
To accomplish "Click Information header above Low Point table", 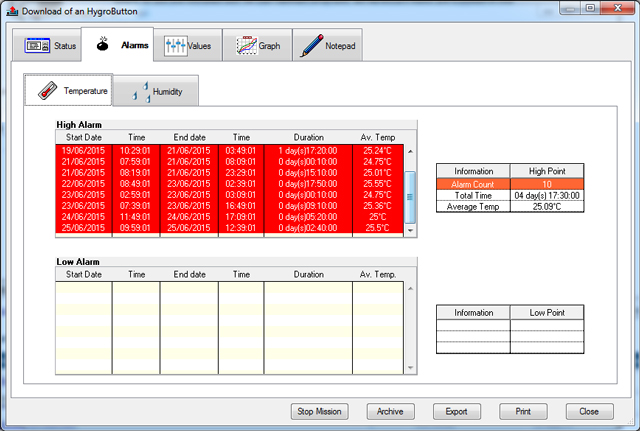I will click(x=473, y=313).
